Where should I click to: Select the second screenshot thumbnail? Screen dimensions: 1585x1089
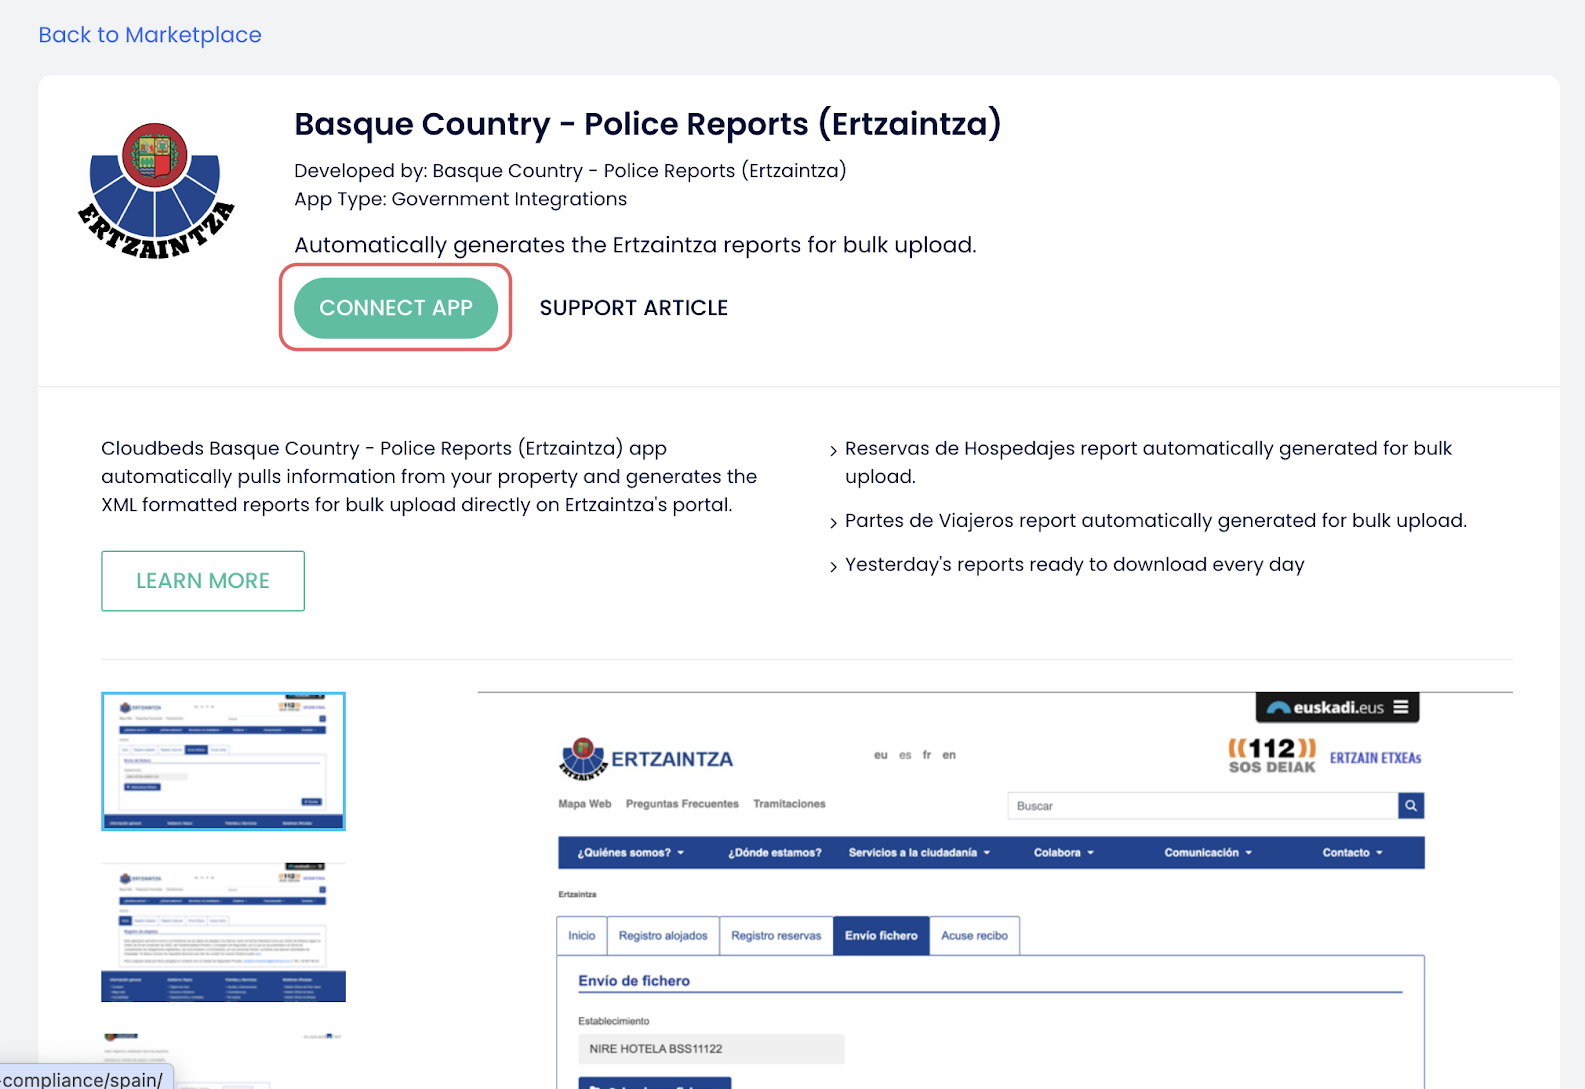[223, 932]
